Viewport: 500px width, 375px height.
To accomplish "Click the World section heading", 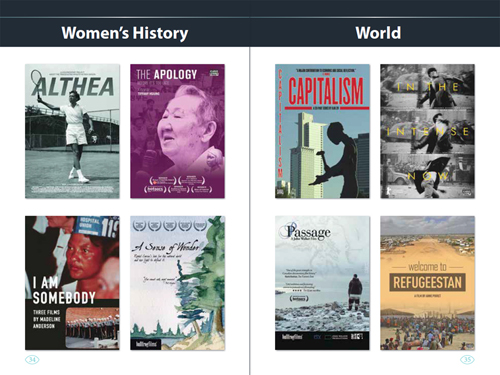I will pyautogui.click(x=378, y=33).
